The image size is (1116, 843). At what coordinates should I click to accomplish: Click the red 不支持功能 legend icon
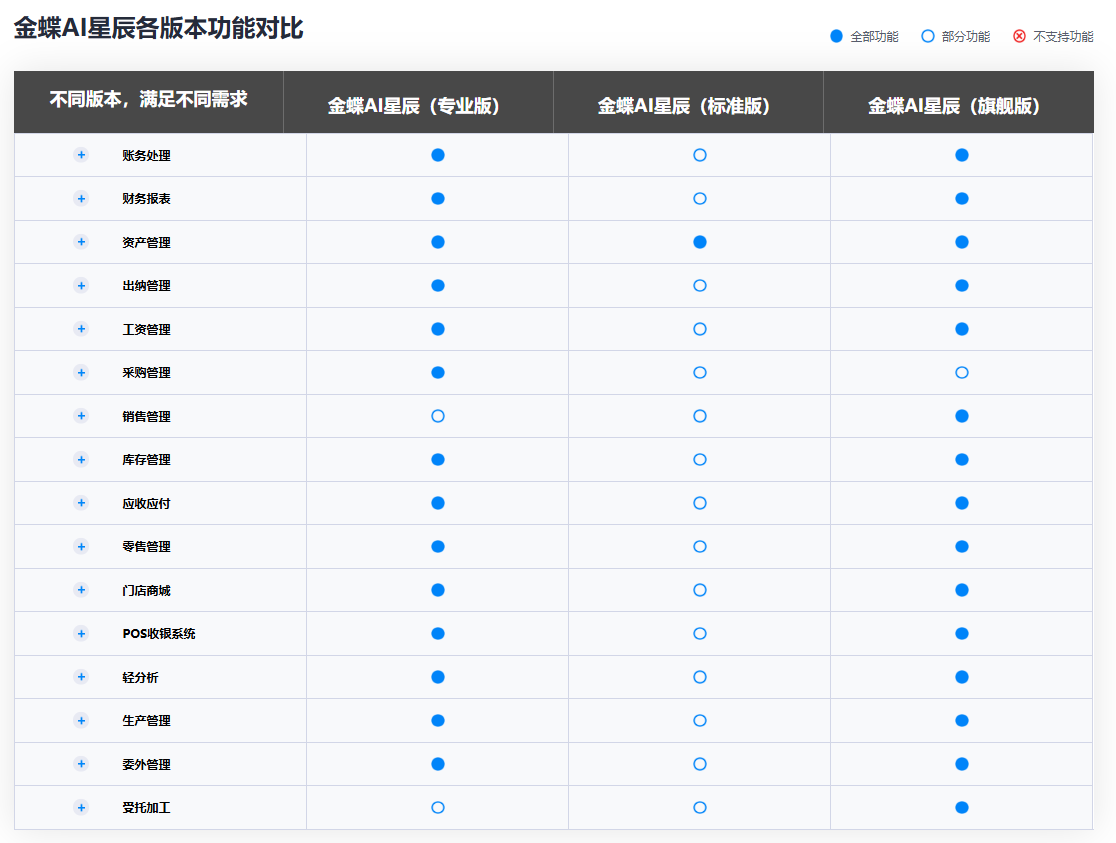coord(1019,36)
